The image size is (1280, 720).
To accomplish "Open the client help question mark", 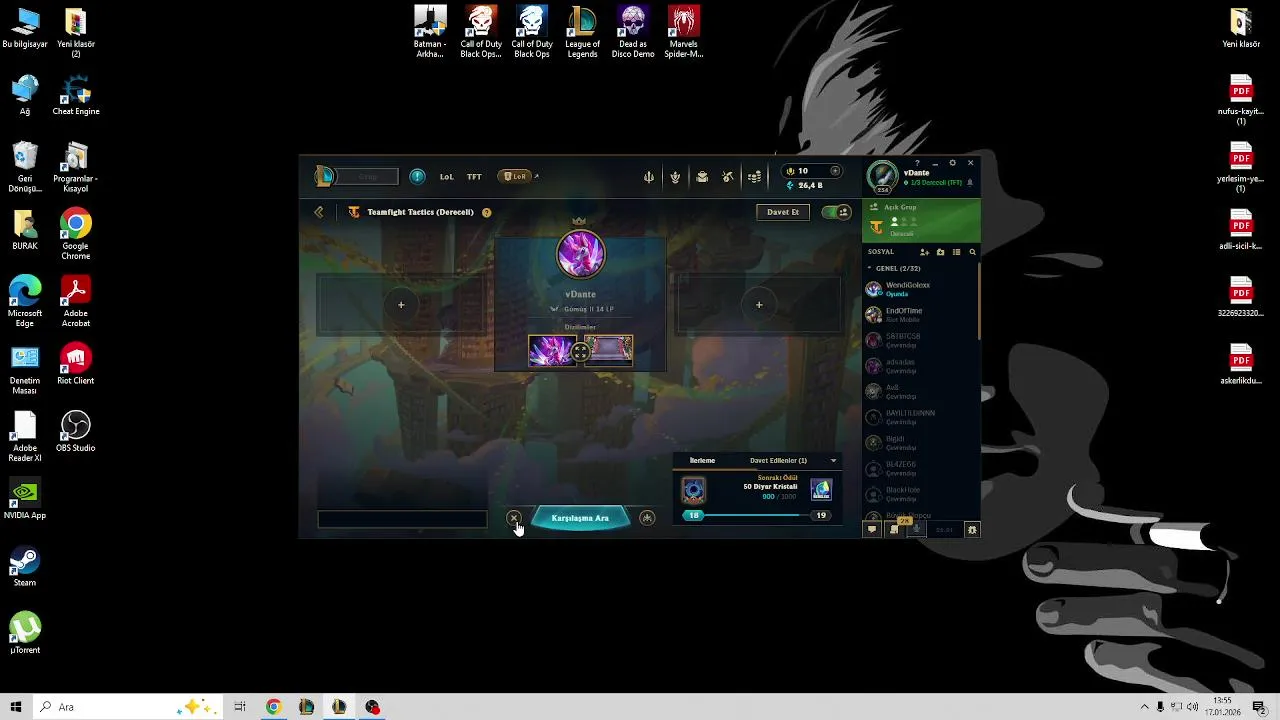I will [917, 163].
